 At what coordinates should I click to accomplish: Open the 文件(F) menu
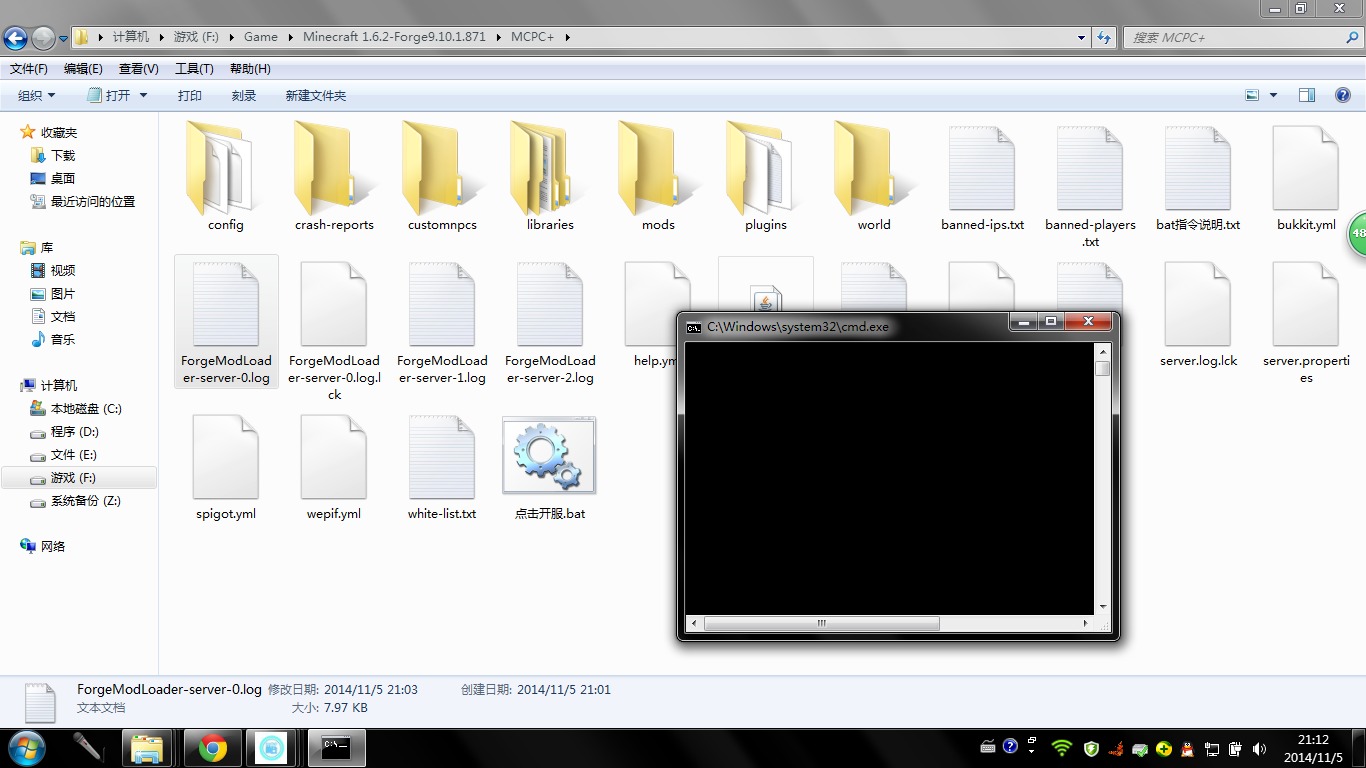[29, 69]
